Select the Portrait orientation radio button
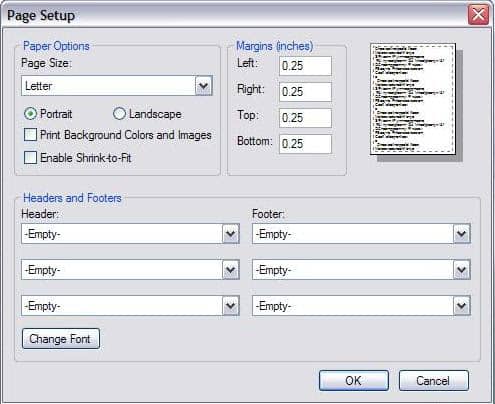 coord(30,114)
